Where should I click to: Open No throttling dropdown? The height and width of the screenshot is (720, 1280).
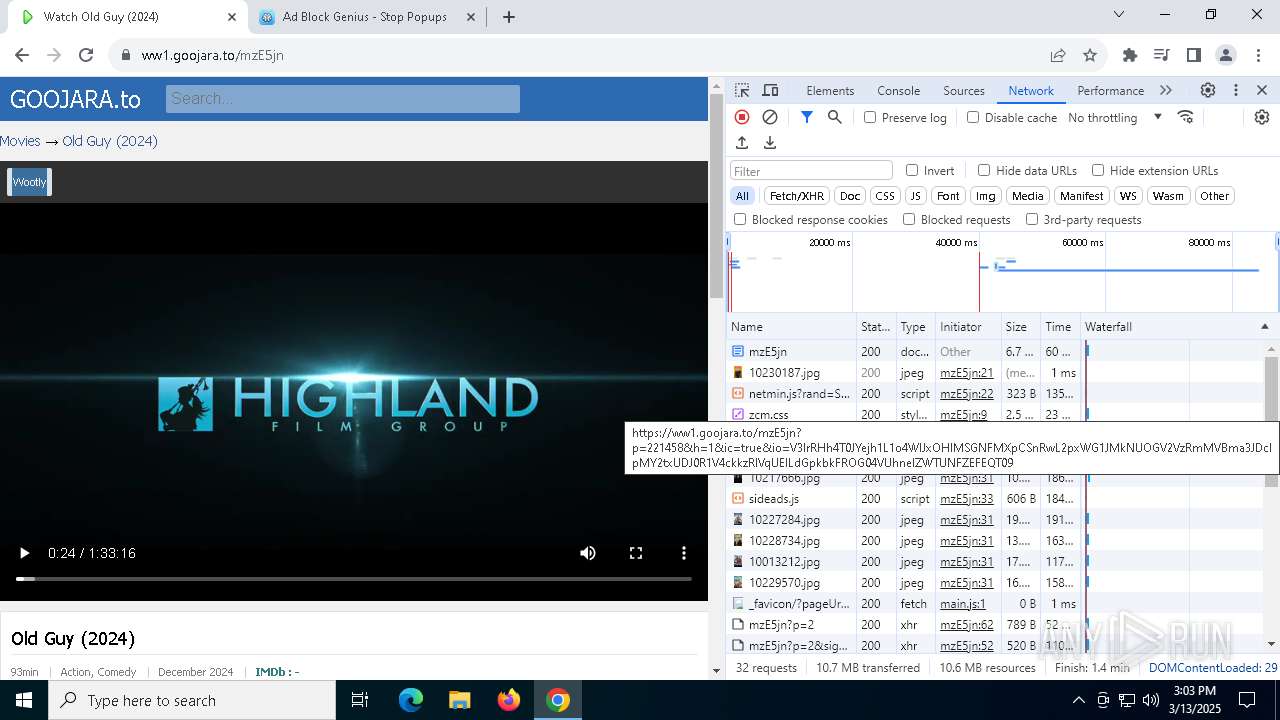pos(1115,117)
